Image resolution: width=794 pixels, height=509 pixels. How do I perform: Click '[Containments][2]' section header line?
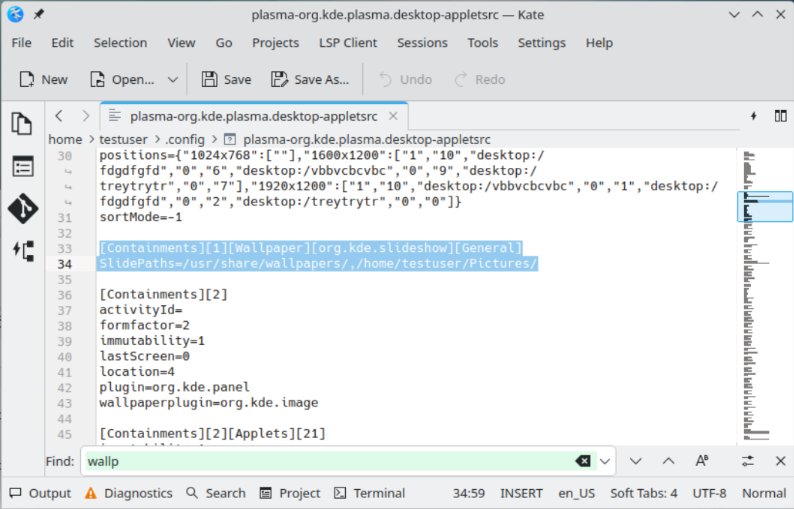point(163,294)
